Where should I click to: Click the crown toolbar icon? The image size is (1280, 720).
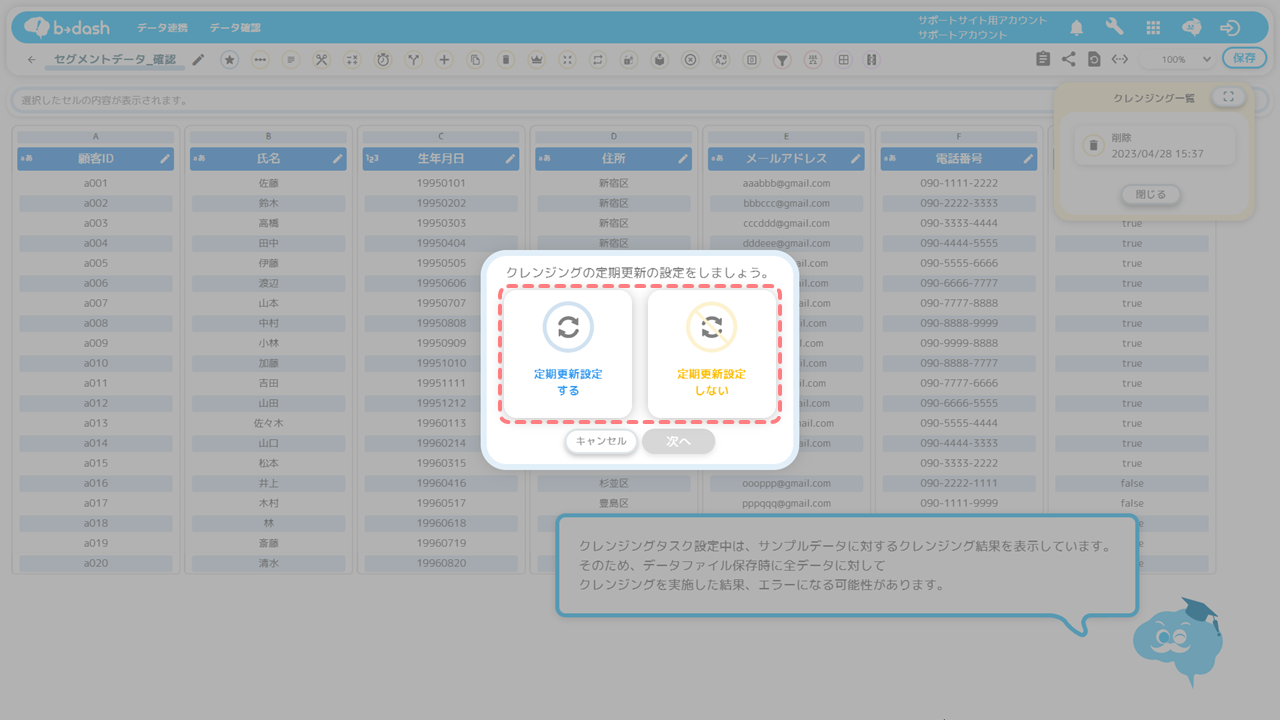[537, 60]
